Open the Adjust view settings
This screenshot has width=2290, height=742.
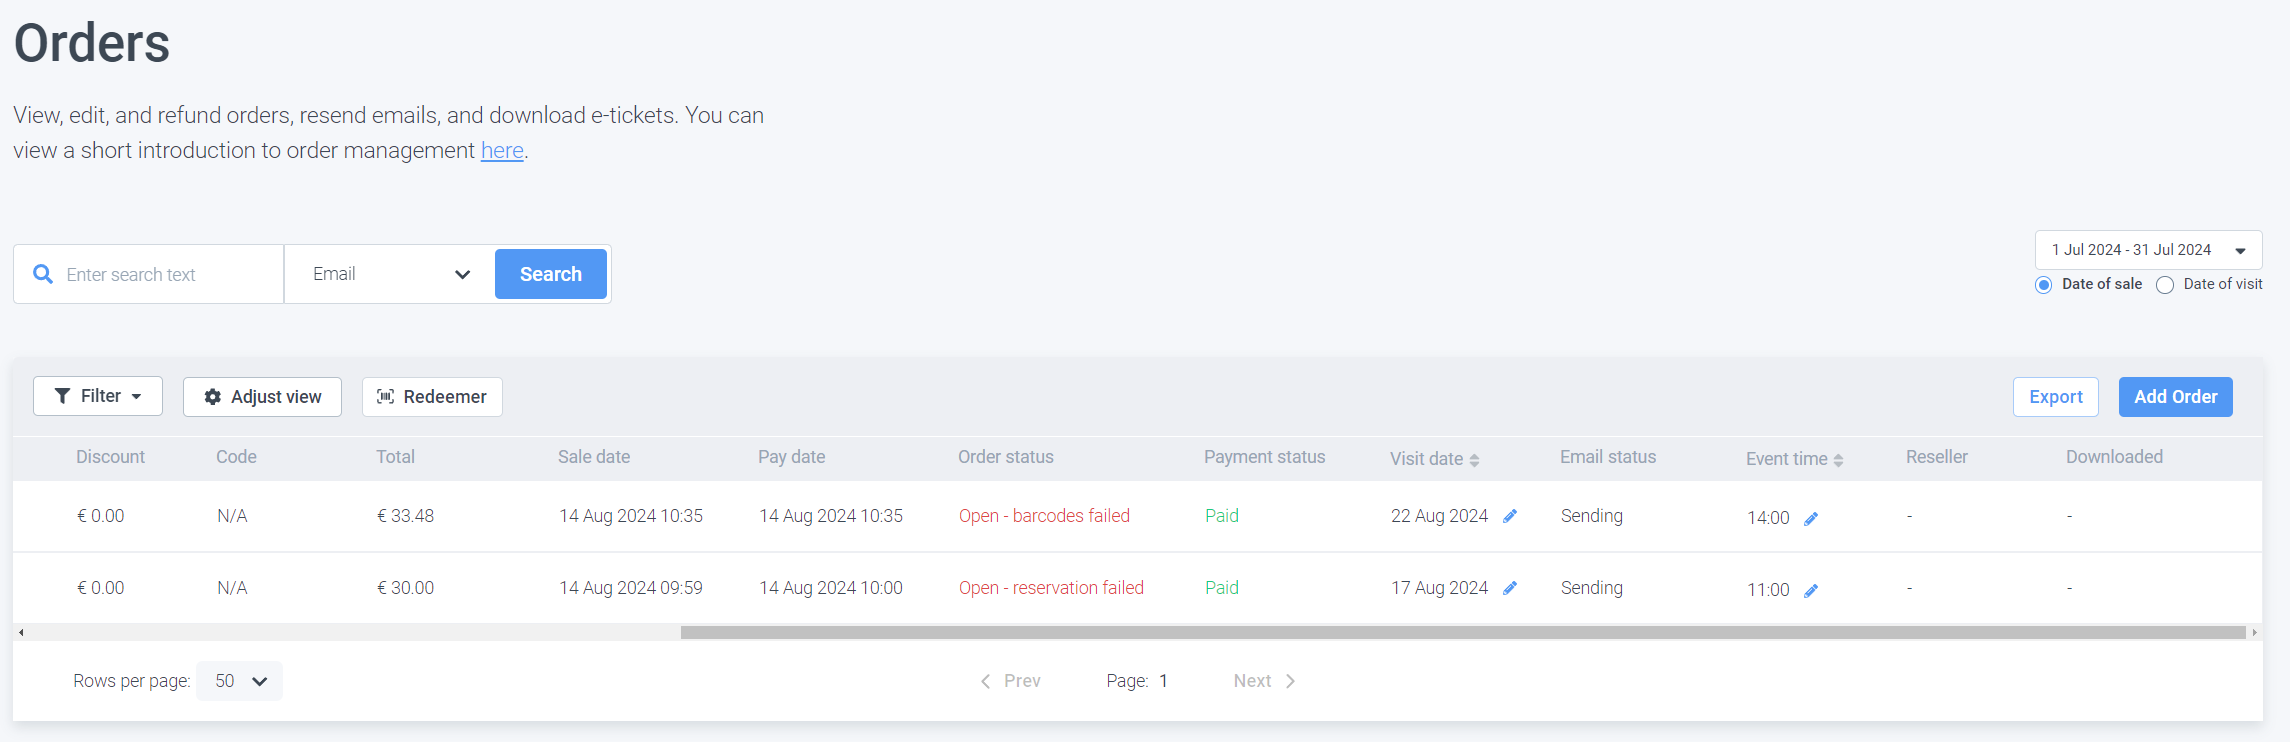(x=262, y=397)
